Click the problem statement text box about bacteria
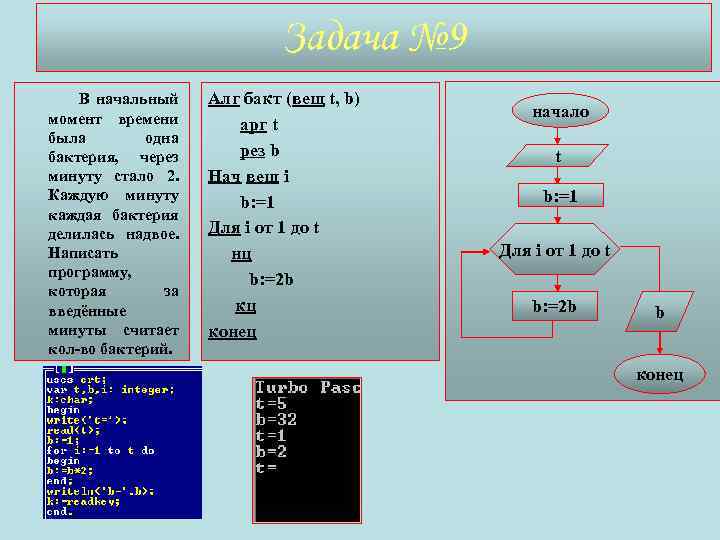720x540 pixels. tap(102, 222)
